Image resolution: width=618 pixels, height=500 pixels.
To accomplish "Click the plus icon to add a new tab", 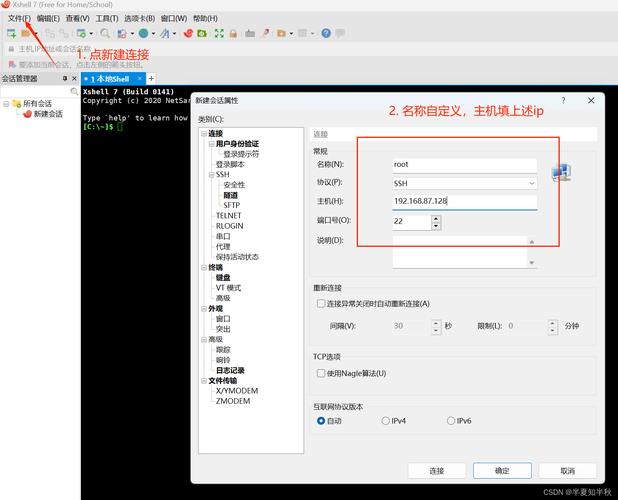I will [x=151, y=79].
